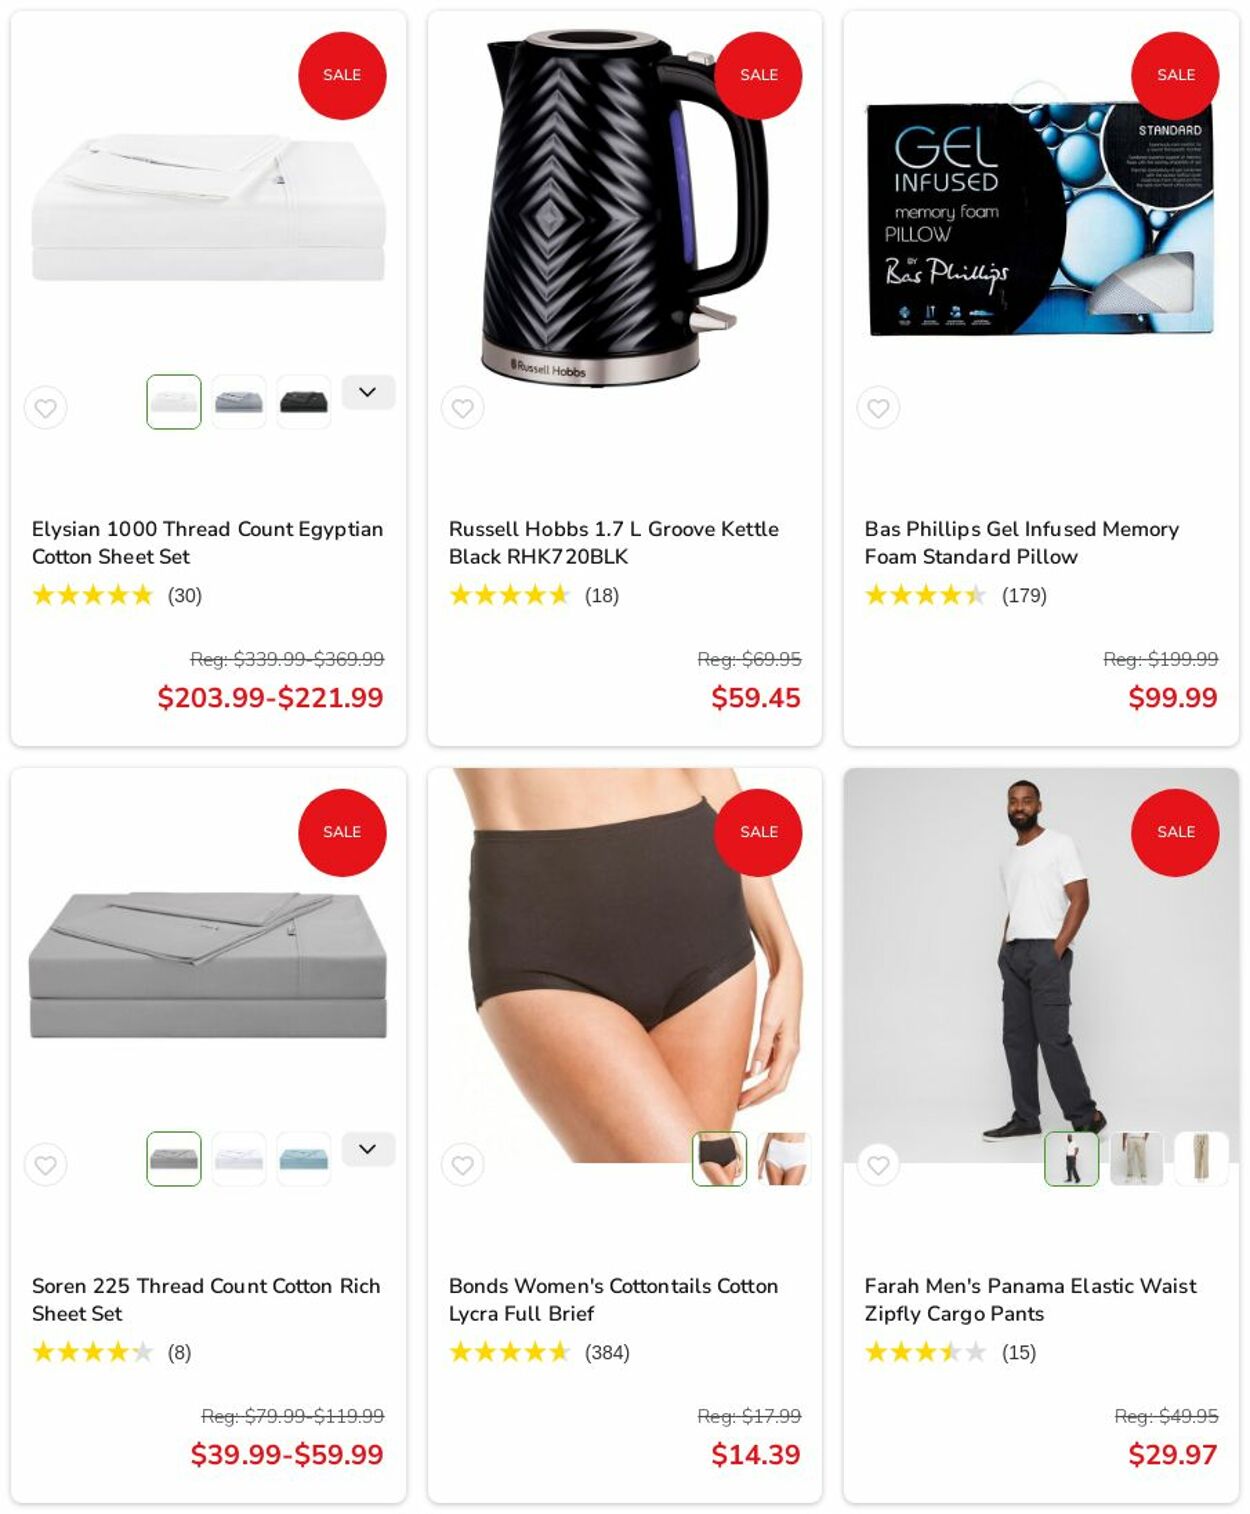Heart the Farah cargo pants

click(878, 1165)
